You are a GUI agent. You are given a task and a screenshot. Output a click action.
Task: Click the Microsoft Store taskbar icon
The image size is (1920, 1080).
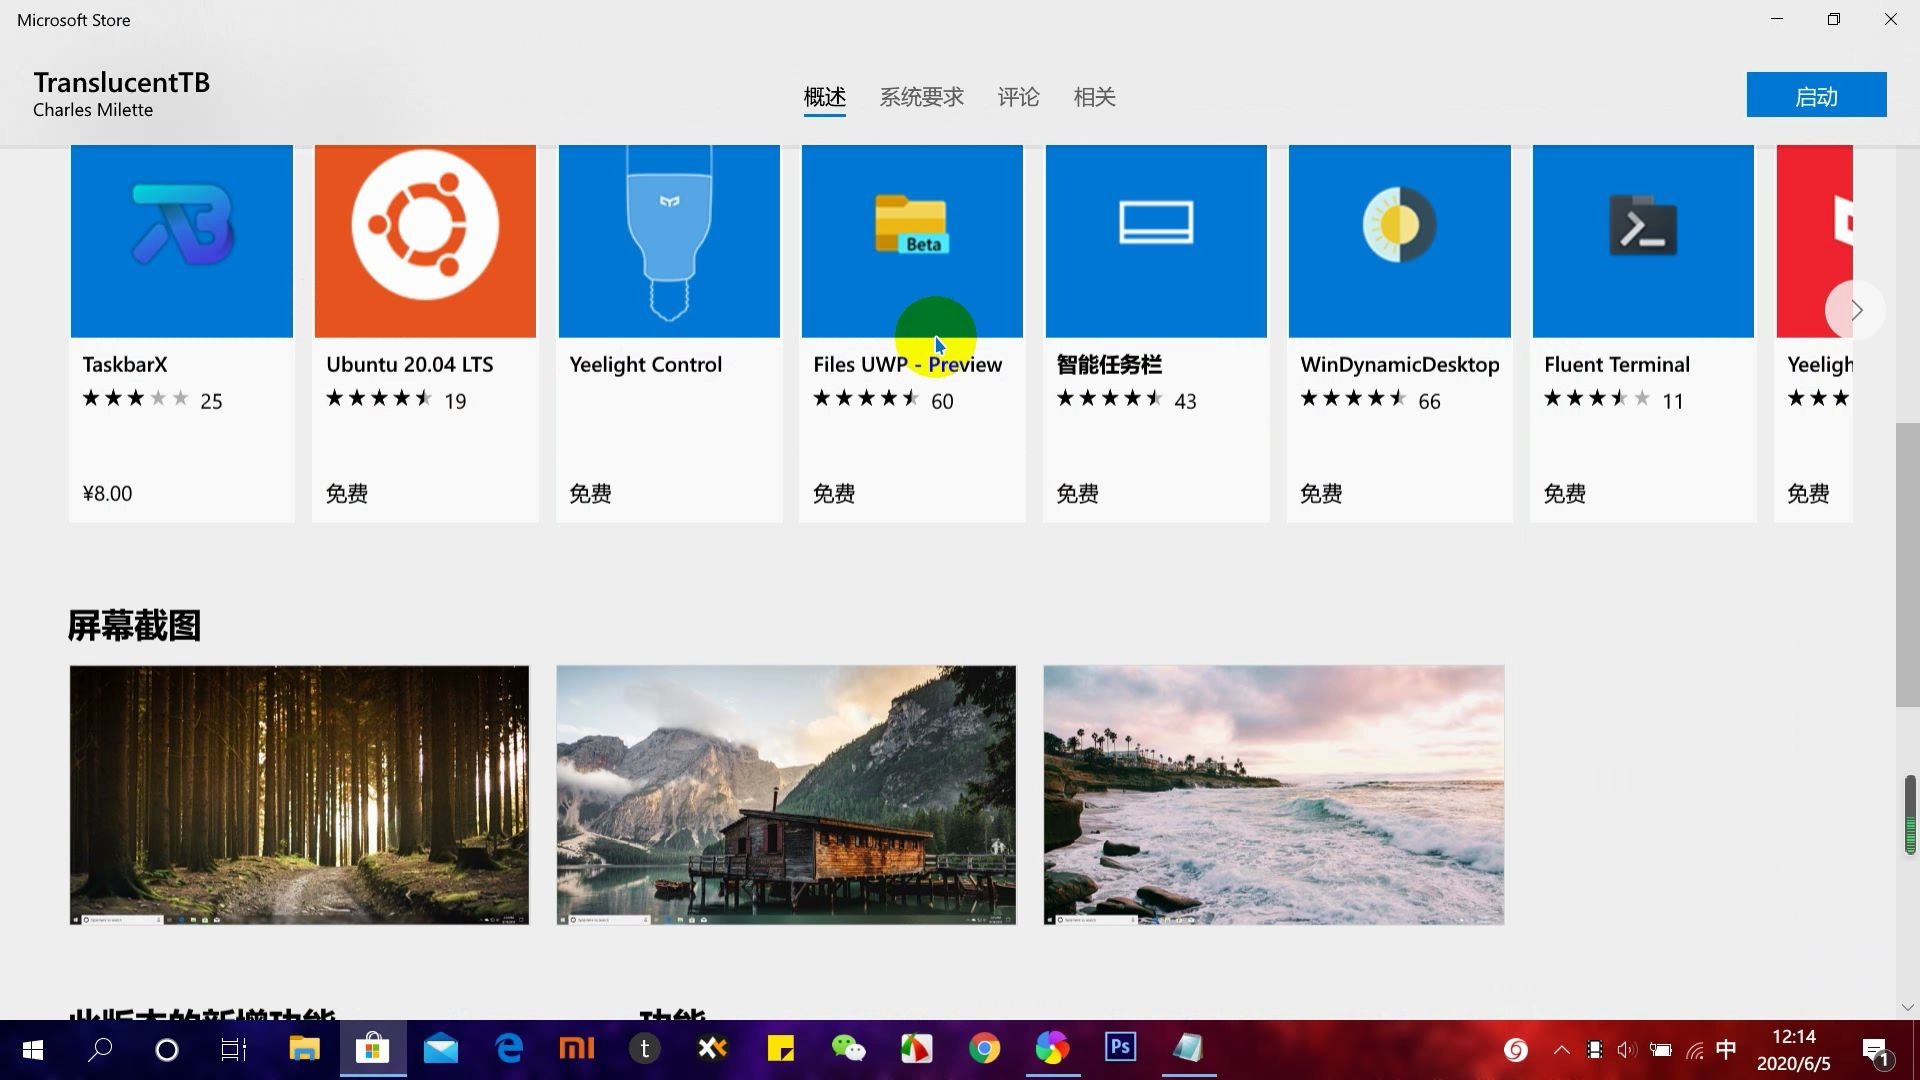pyautogui.click(x=372, y=1049)
